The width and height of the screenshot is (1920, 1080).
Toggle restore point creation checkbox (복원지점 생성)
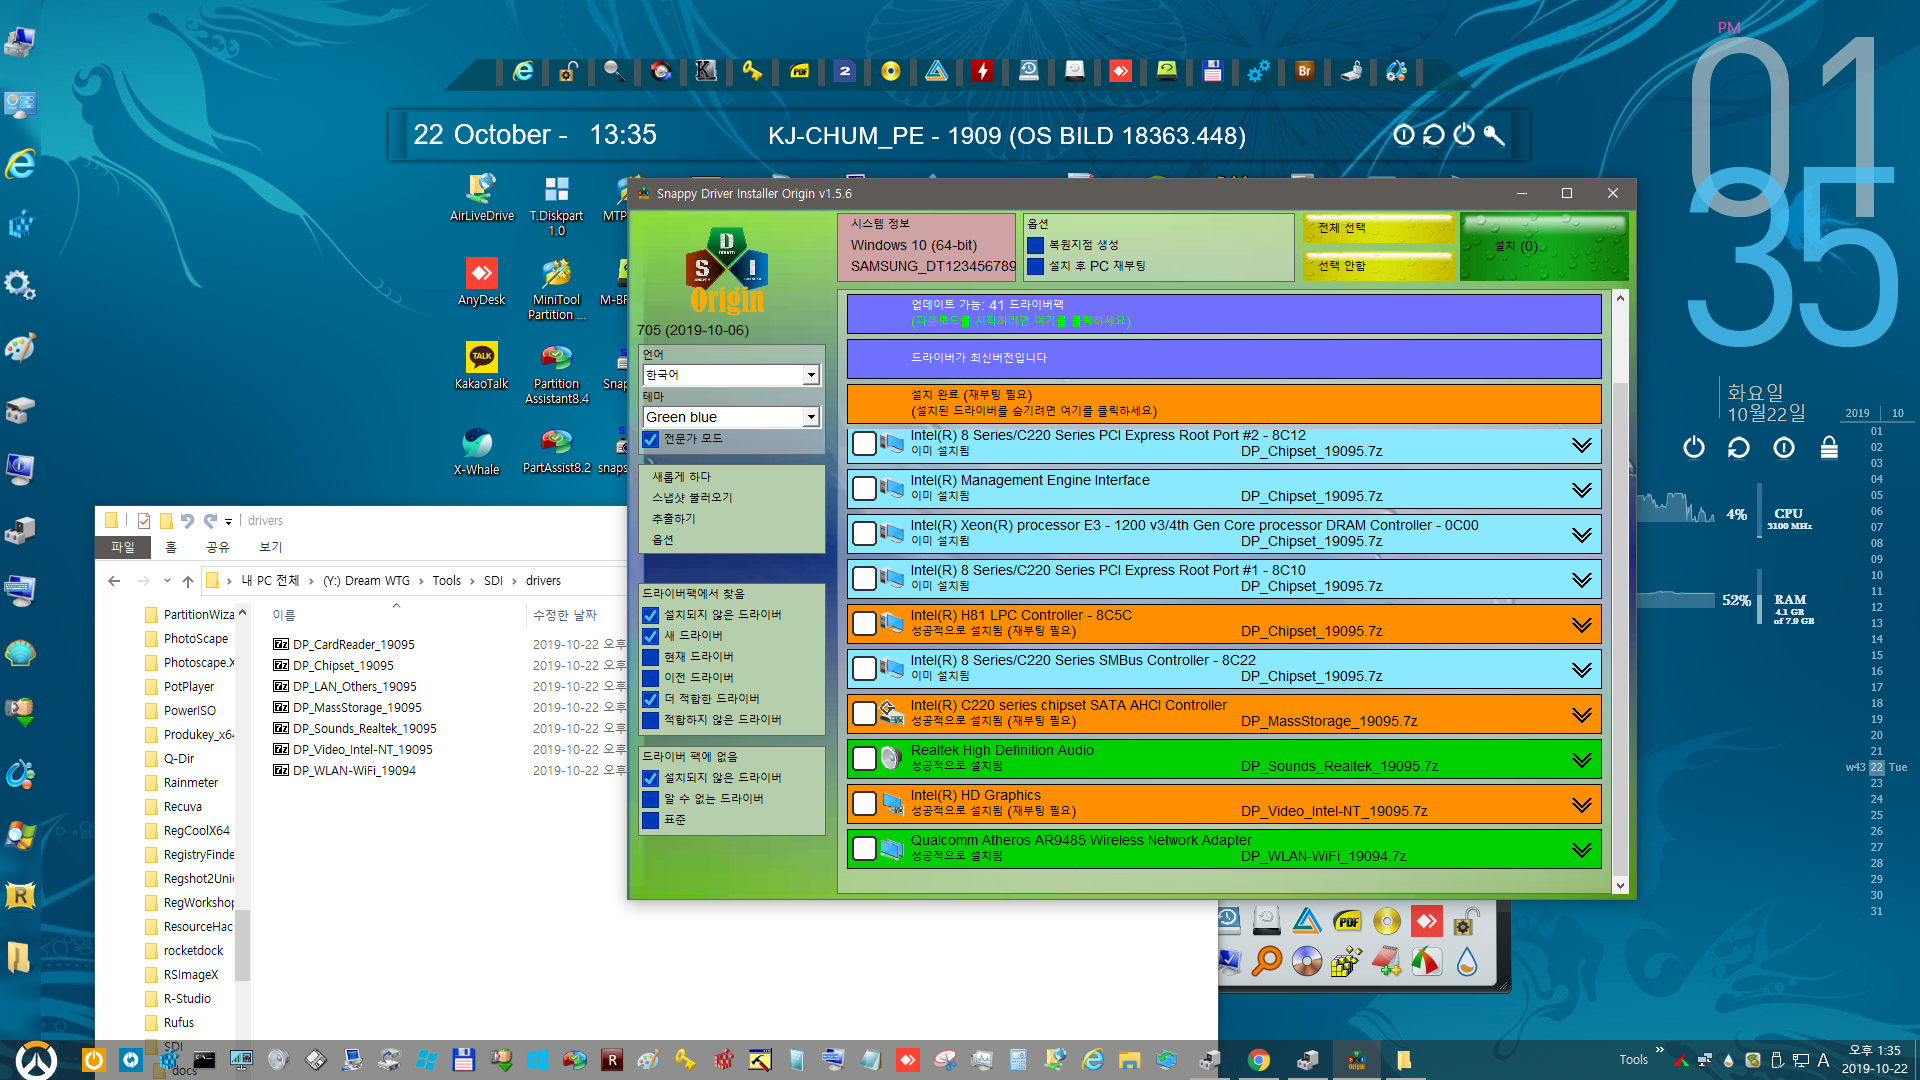point(1036,245)
